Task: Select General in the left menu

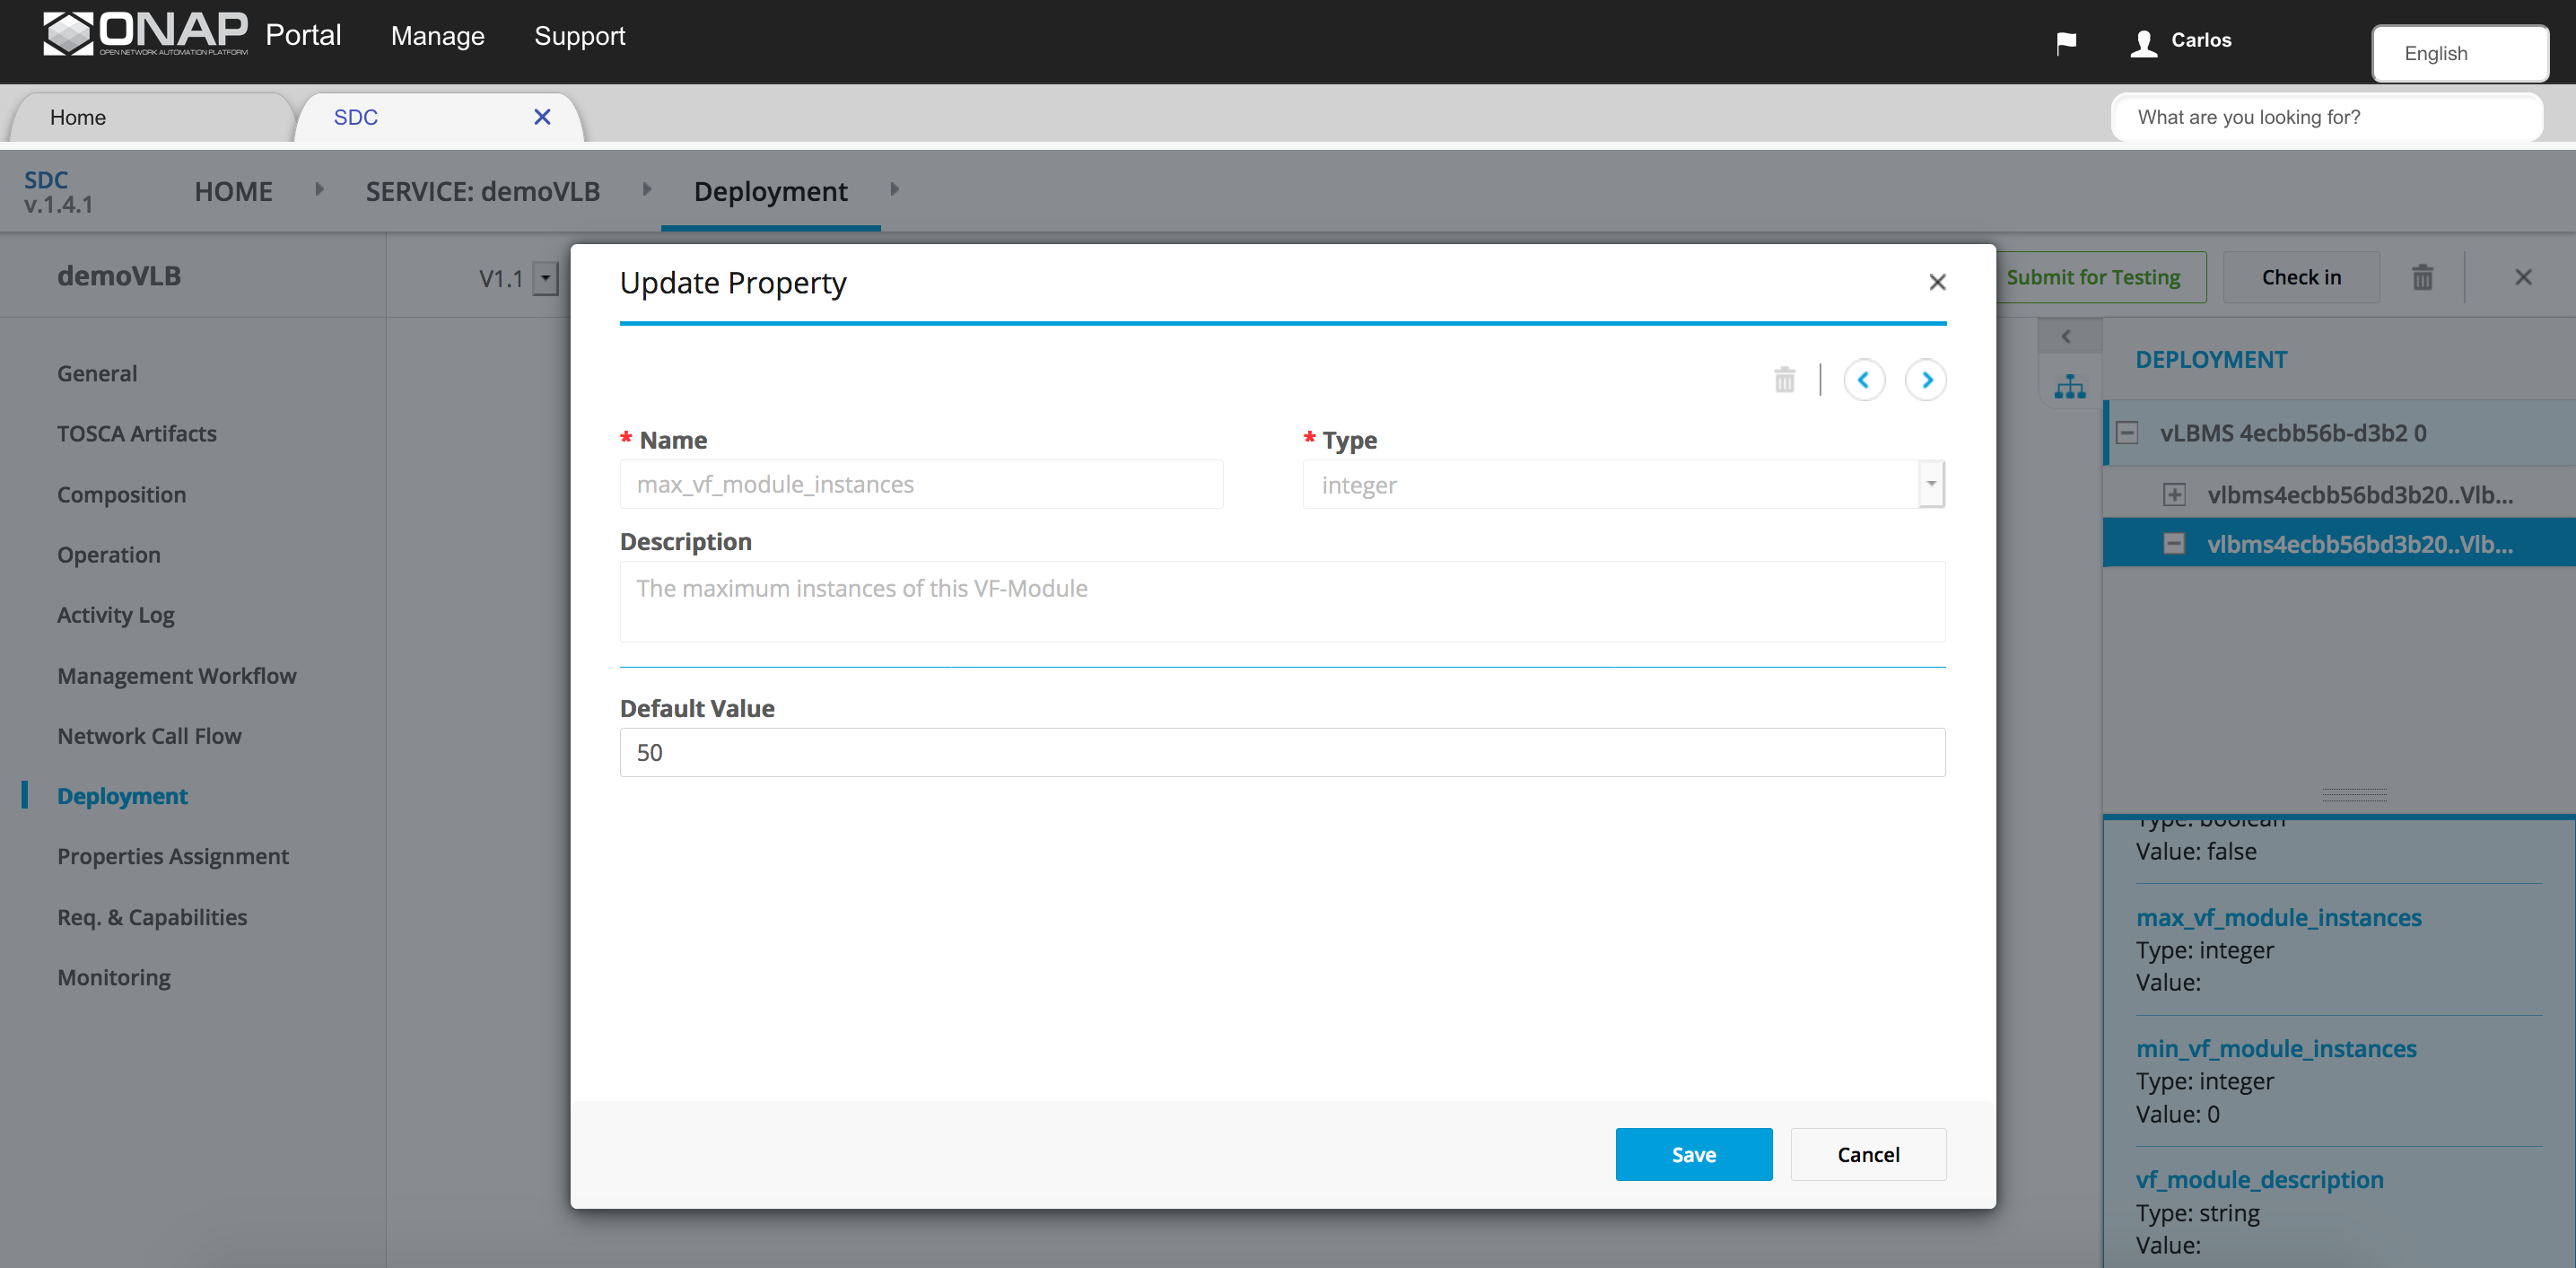Action: click(97, 373)
